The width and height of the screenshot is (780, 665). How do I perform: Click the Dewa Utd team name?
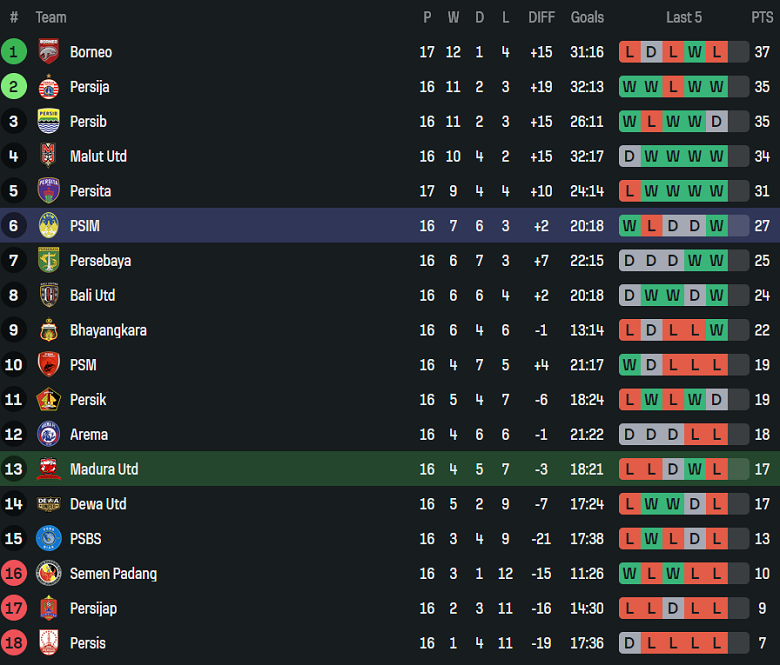click(x=98, y=504)
